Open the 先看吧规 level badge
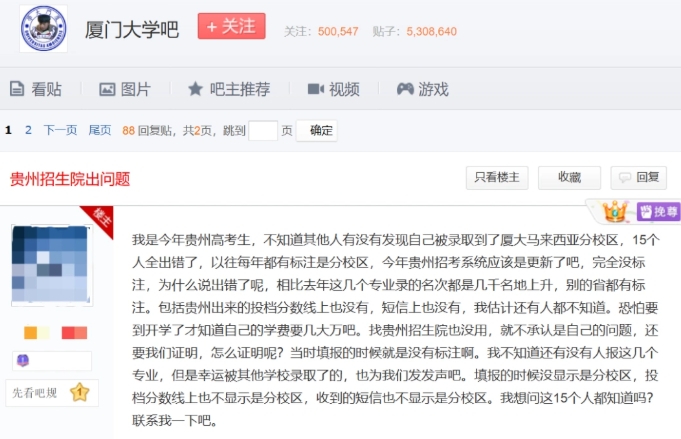 (x=52, y=393)
